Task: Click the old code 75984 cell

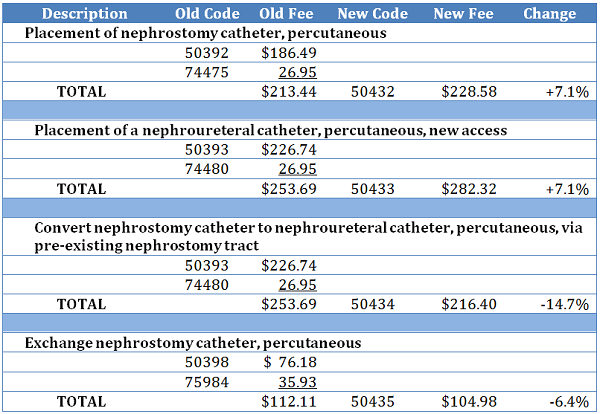Action: [207, 381]
